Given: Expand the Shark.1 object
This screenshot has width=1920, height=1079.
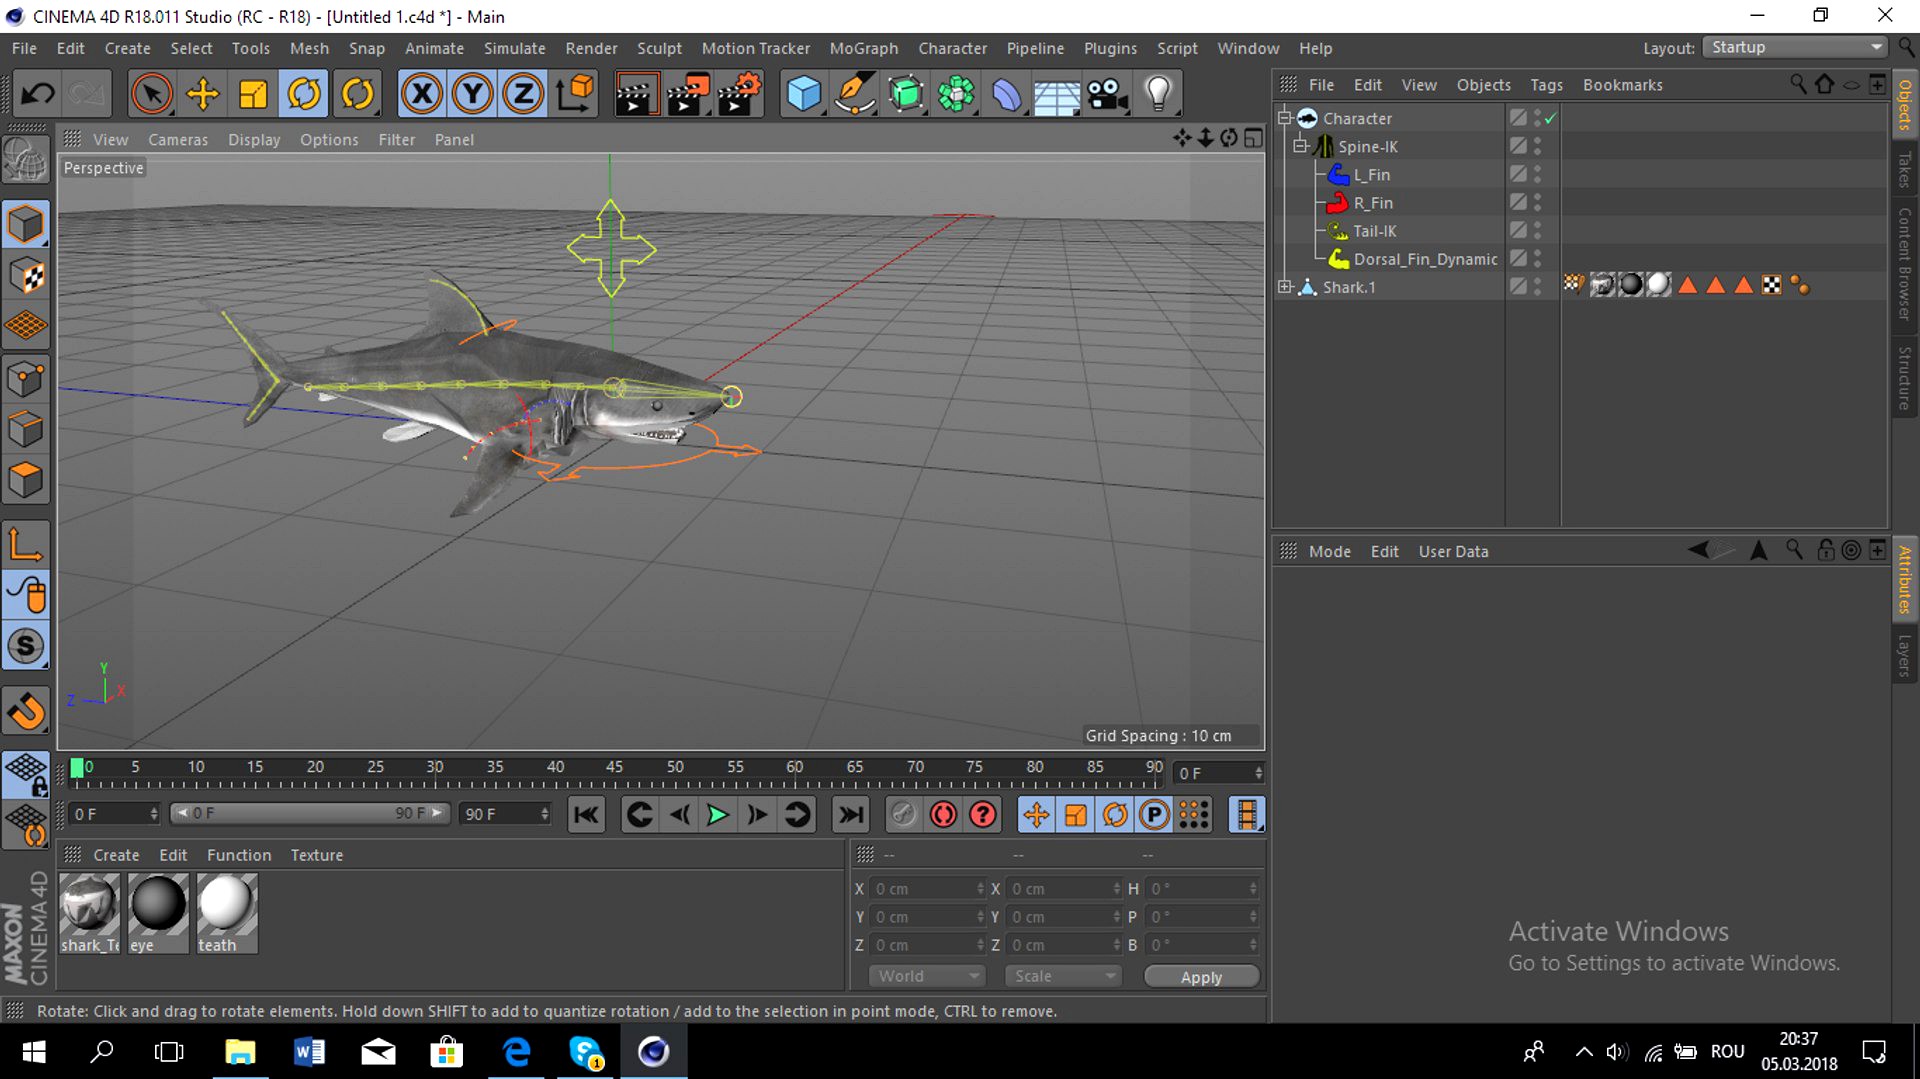Looking at the screenshot, I should [x=1285, y=287].
